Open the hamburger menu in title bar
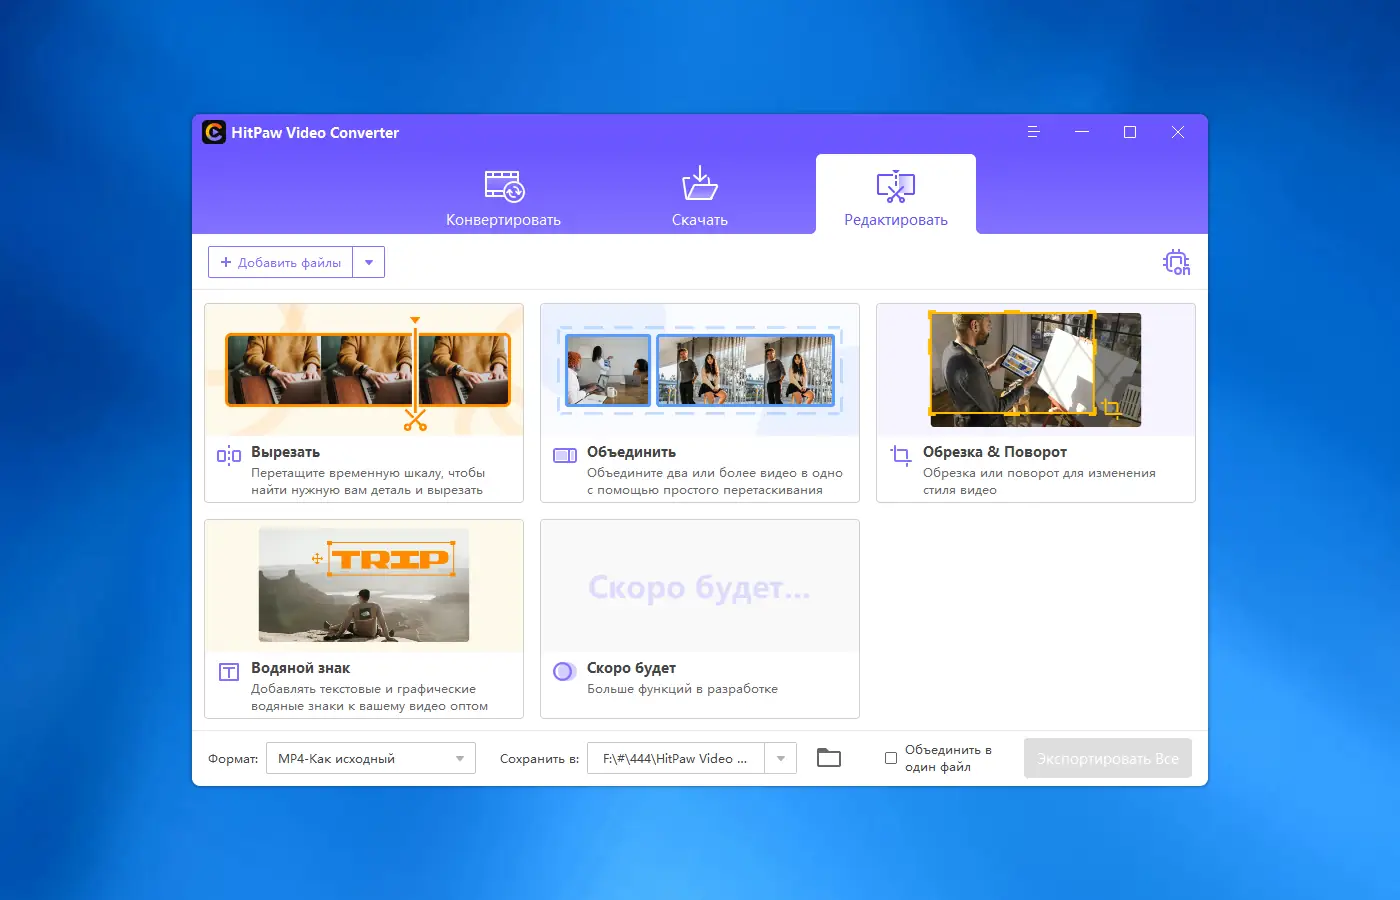The image size is (1400, 900). pos(1034,132)
